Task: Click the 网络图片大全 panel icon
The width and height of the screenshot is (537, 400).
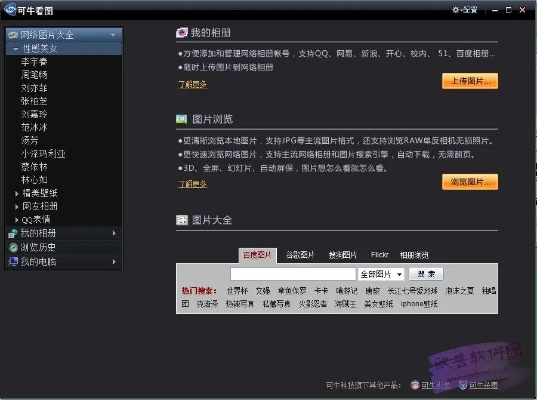Action: (13, 35)
